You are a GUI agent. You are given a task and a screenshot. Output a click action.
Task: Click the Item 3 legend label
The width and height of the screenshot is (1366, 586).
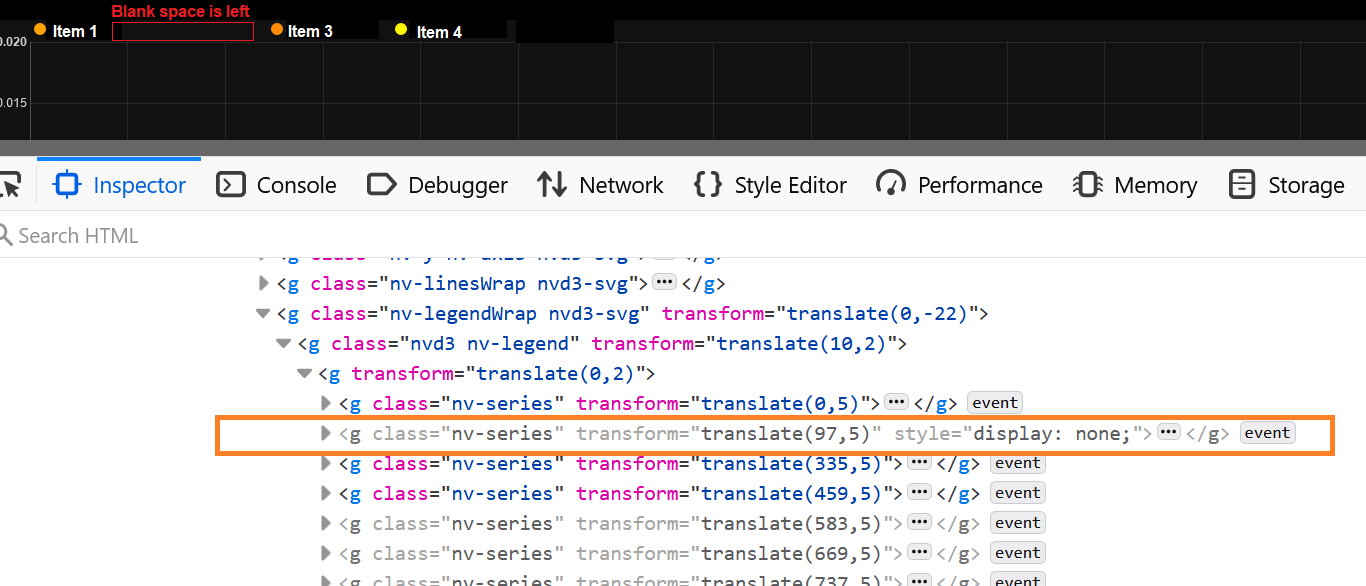[310, 32]
